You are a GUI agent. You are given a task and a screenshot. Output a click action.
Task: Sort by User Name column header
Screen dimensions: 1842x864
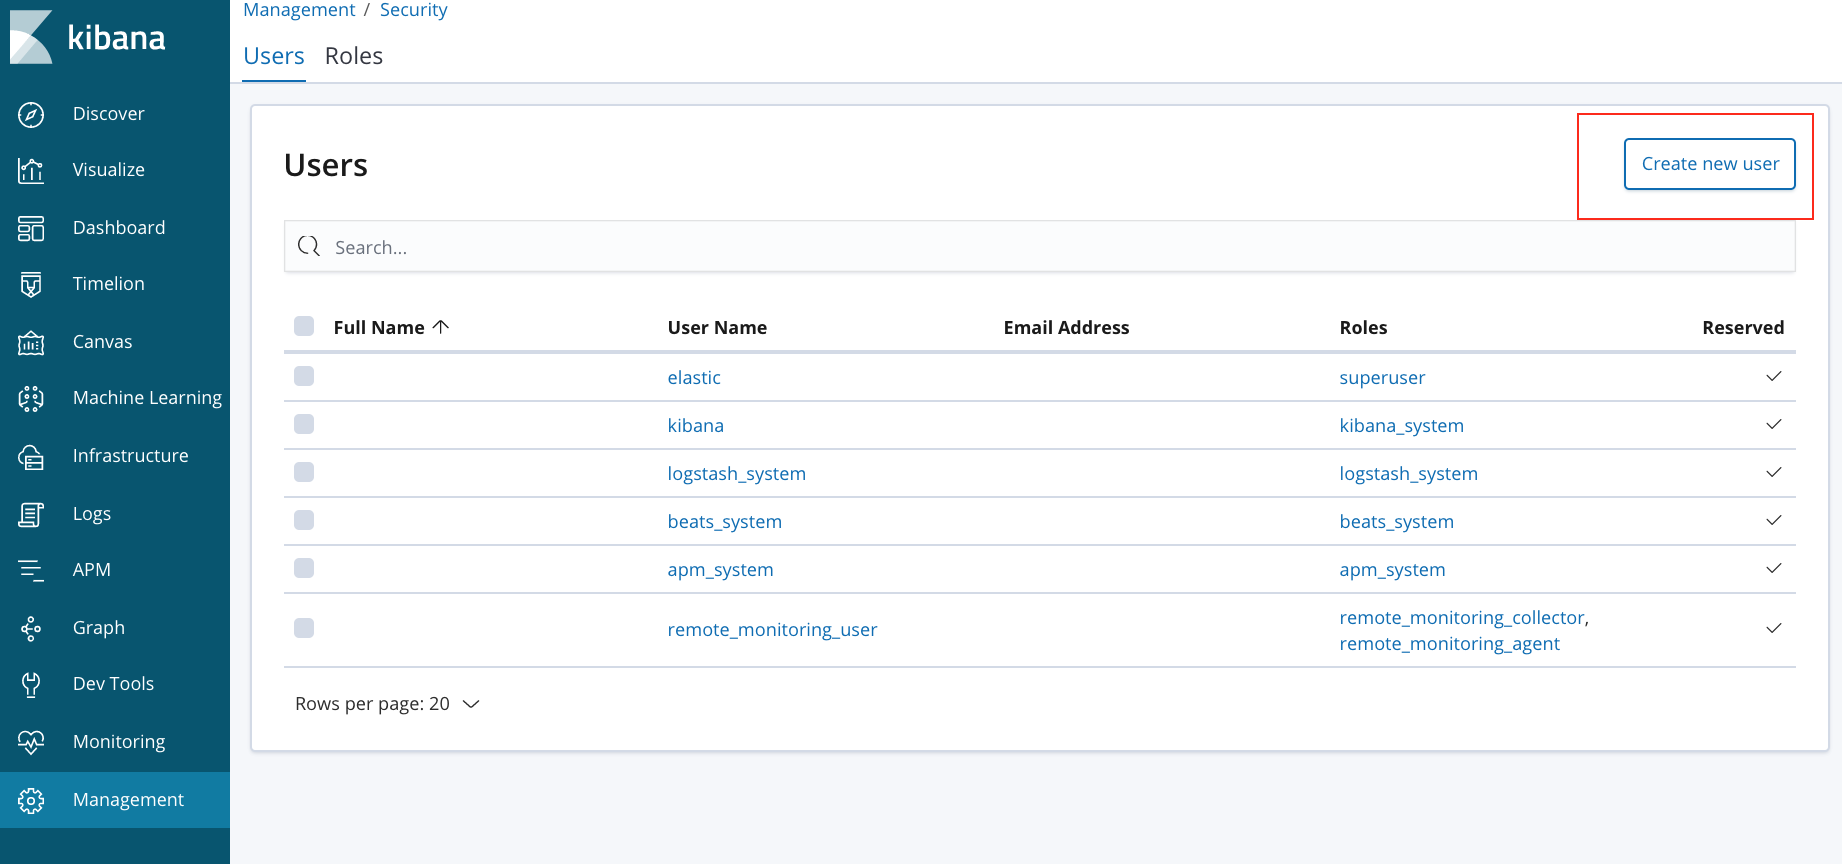coord(717,328)
